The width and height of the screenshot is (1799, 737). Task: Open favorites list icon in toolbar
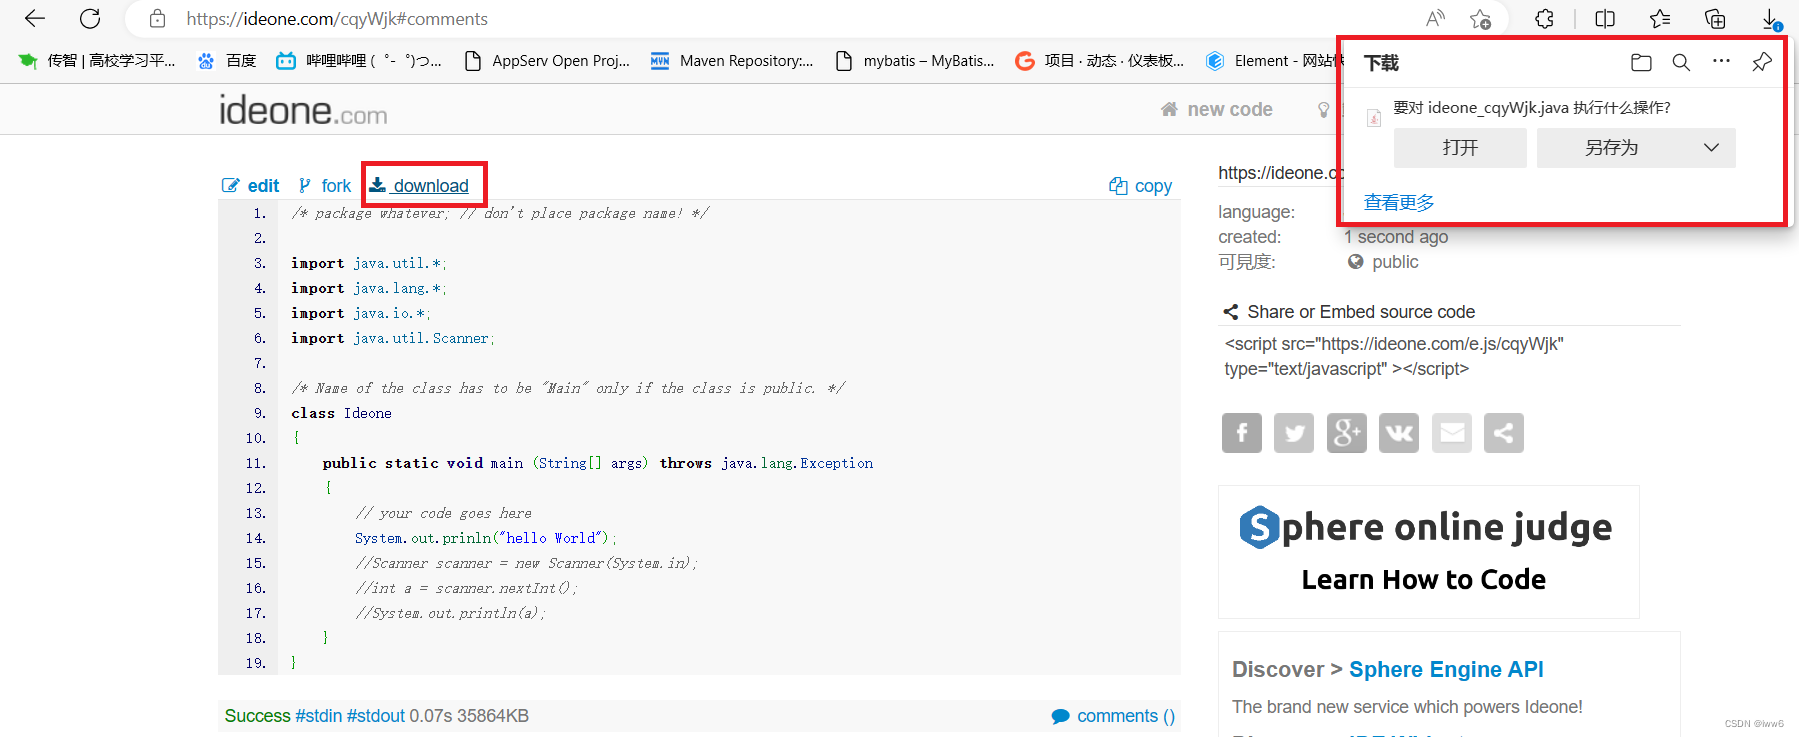(x=1660, y=18)
